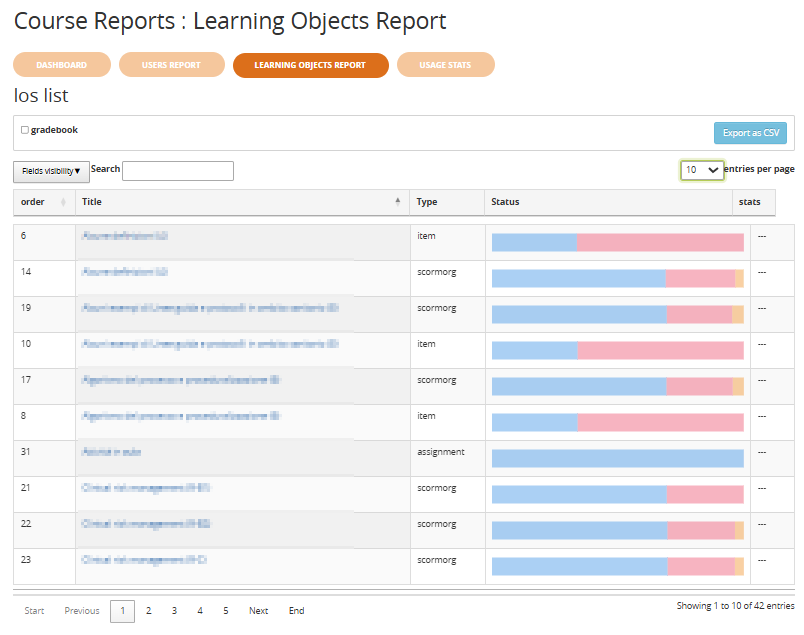Screen dimensions: 804x635
Task: Open the entries per page selector
Action: (x=701, y=170)
